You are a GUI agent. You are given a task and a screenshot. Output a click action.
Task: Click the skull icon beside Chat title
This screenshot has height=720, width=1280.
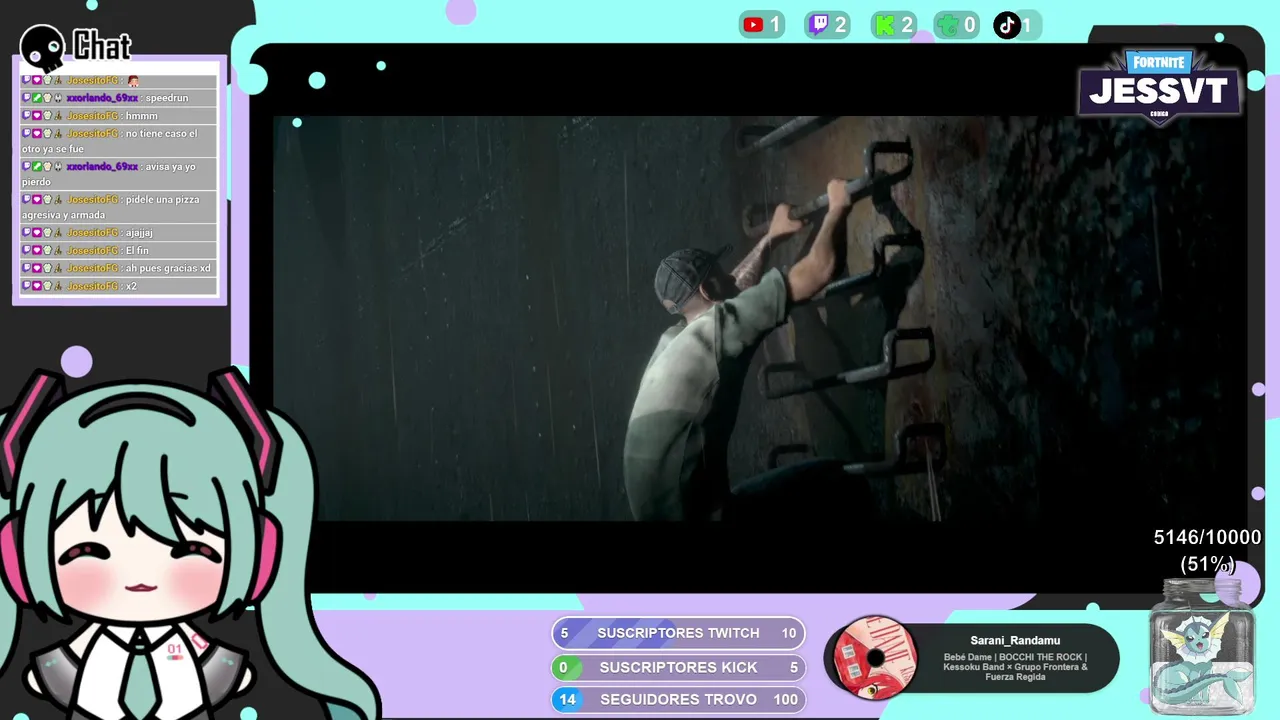pos(43,47)
